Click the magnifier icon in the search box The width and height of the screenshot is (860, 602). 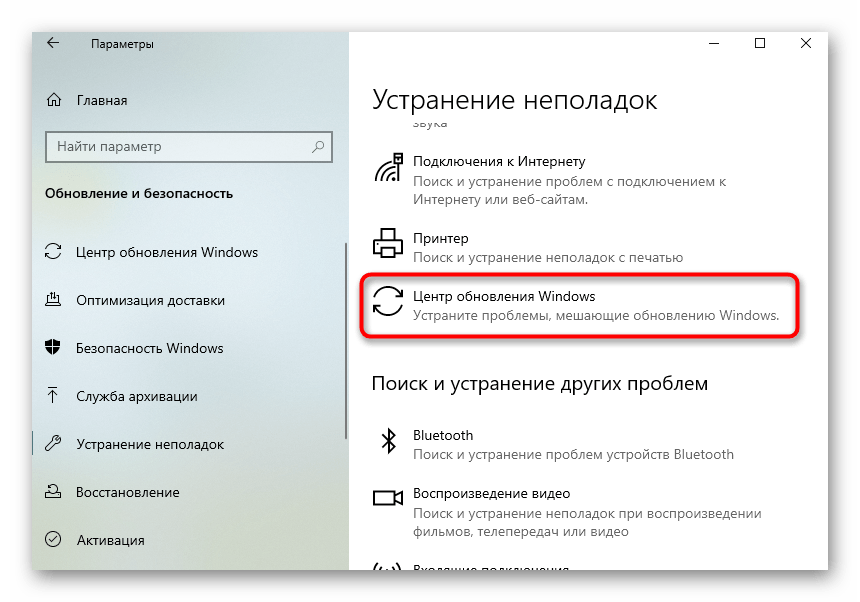[318, 146]
